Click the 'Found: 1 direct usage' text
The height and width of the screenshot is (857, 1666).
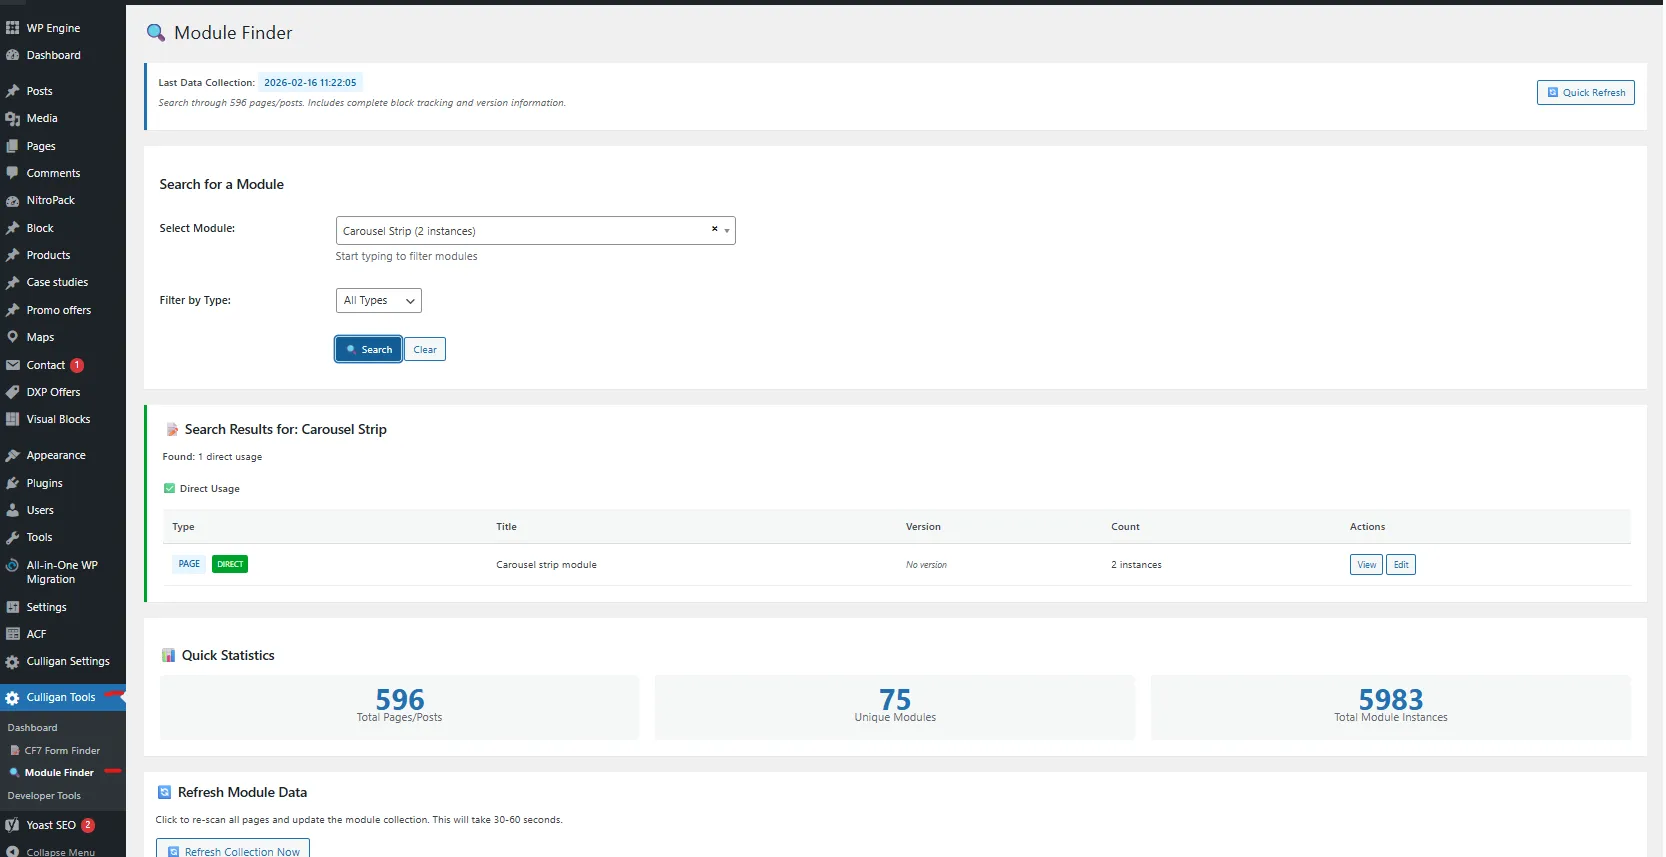[x=212, y=457]
